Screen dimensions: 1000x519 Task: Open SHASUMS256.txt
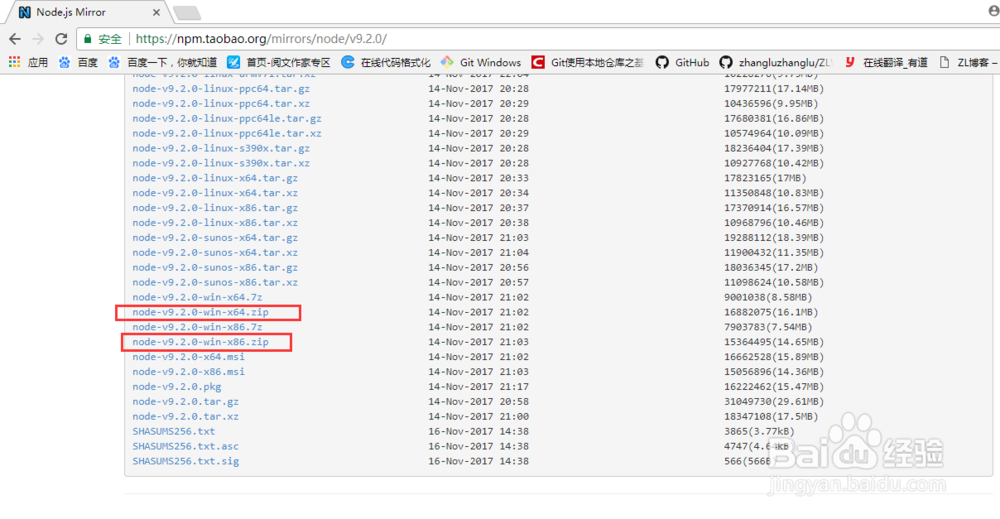(x=173, y=431)
